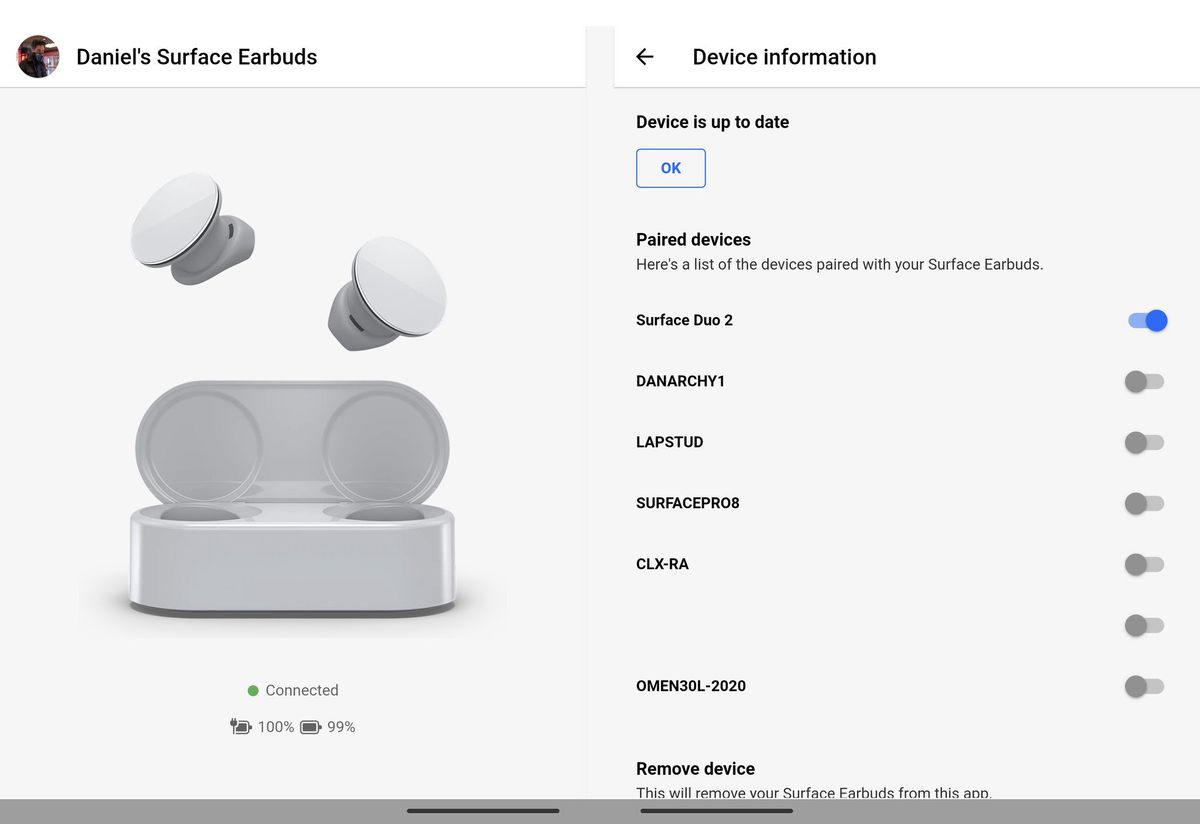This screenshot has width=1200, height=824.
Task: Tap the right screen navigation gesture bar
Action: click(x=717, y=811)
